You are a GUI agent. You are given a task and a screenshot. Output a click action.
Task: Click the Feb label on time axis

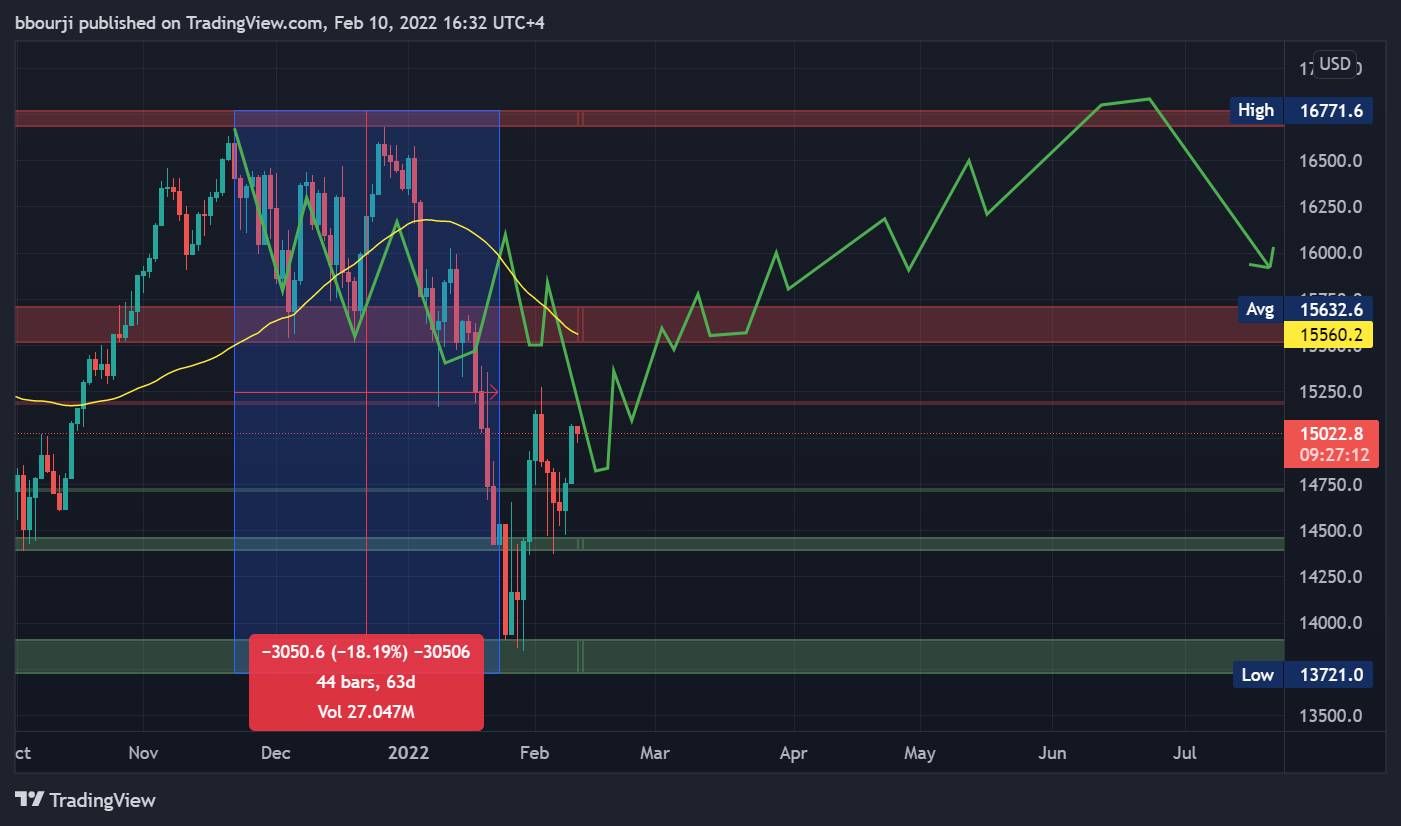pos(536,752)
